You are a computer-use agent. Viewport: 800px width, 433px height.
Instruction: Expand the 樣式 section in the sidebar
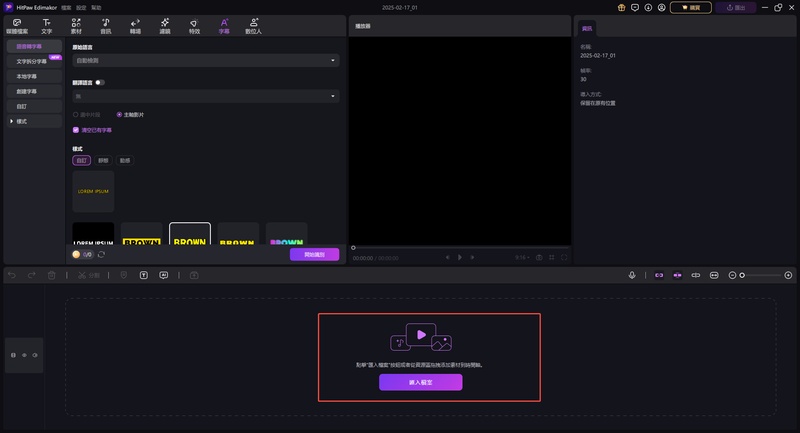pos(33,121)
